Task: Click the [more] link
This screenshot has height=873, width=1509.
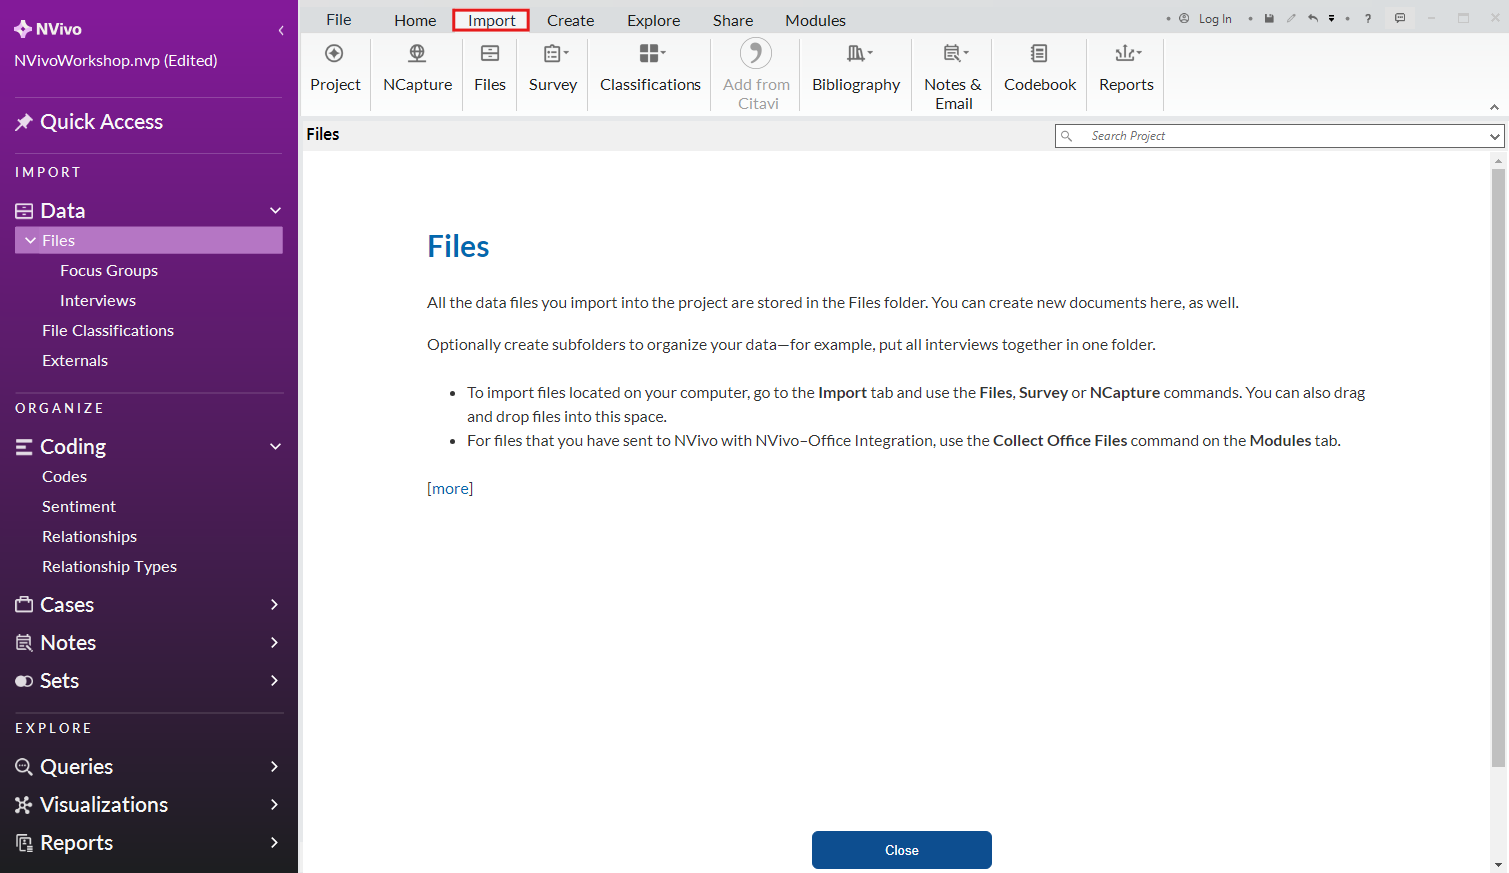Action: (450, 488)
